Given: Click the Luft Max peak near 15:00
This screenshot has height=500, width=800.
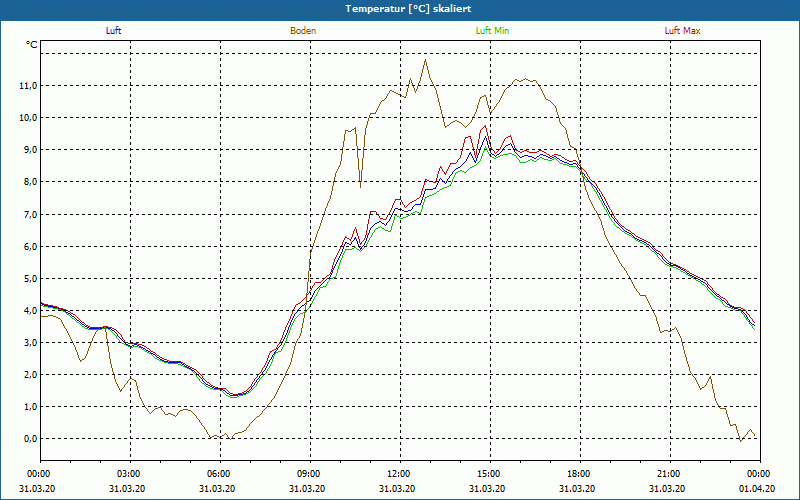Looking at the screenshot, I should (x=485, y=126).
